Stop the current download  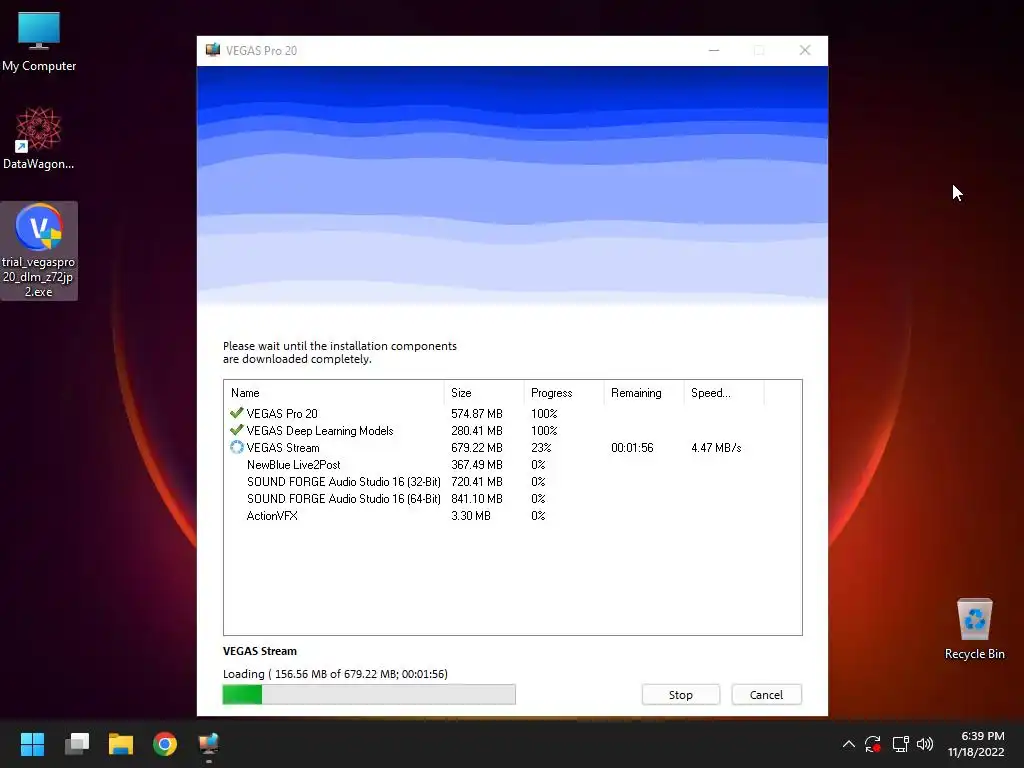point(680,695)
